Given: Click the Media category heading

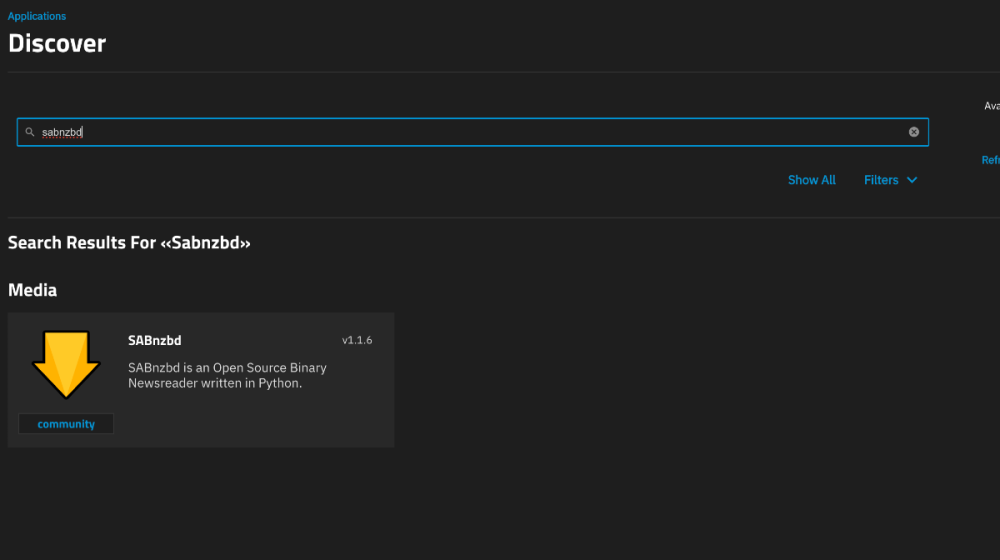Looking at the screenshot, I should (x=33, y=290).
